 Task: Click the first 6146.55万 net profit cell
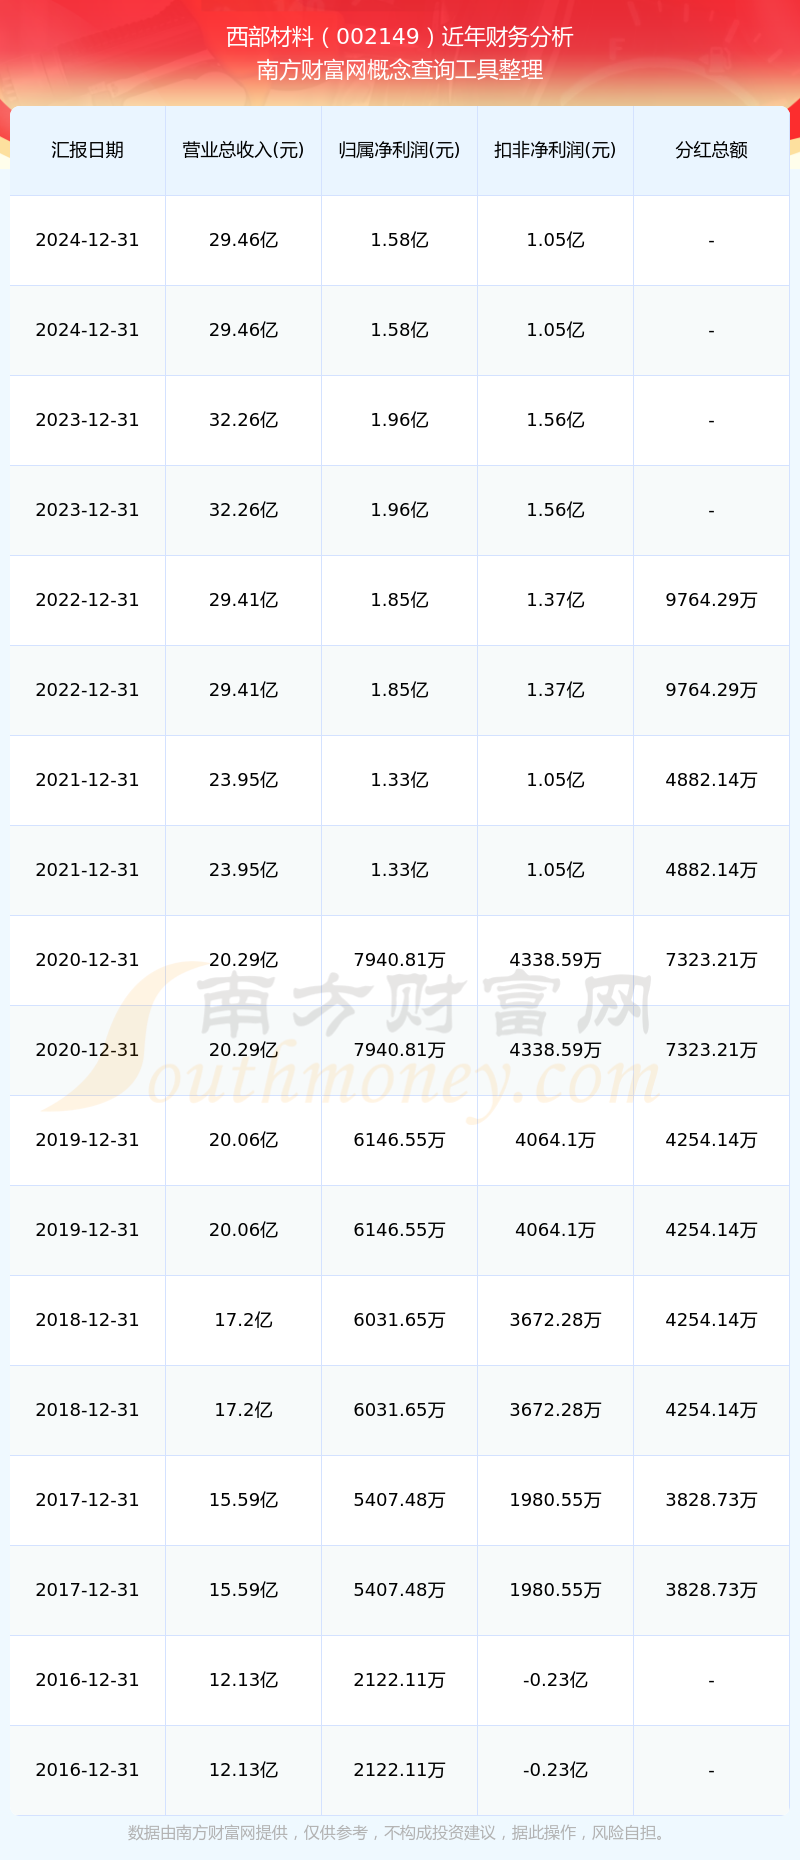(399, 1140)
